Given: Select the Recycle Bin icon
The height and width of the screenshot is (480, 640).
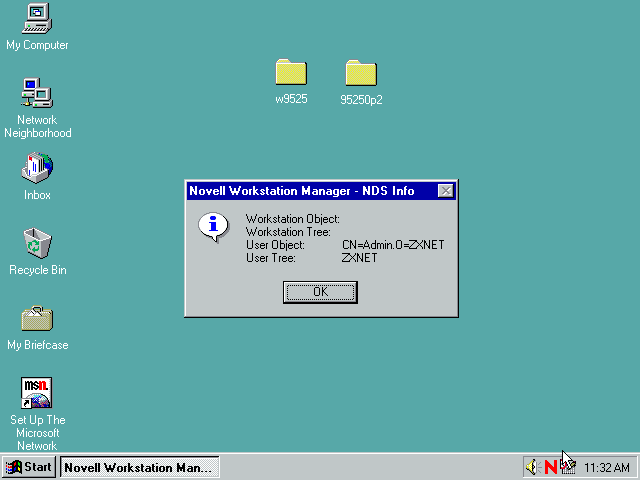Looking at the screenshot, I should coord(37,243).
